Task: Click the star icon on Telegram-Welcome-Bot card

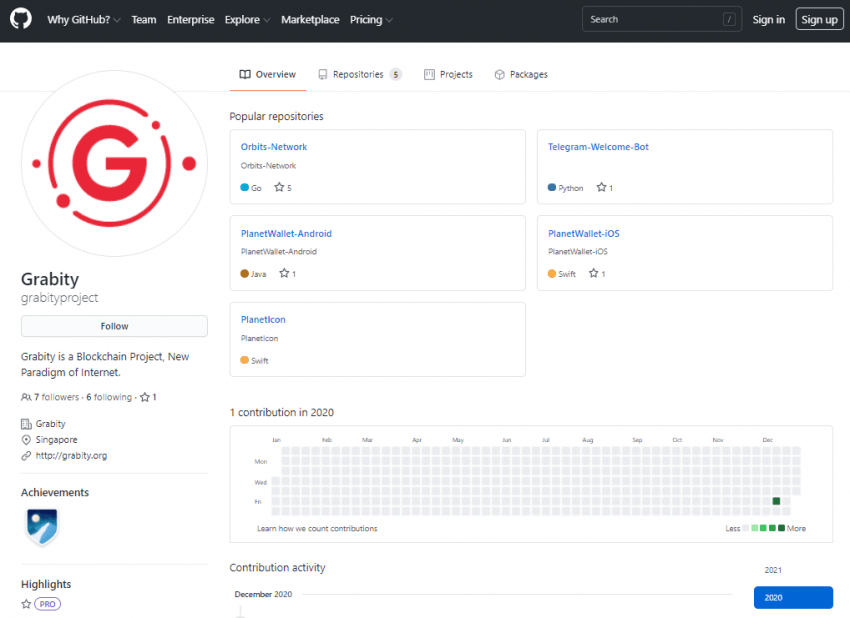Action: 601,188
